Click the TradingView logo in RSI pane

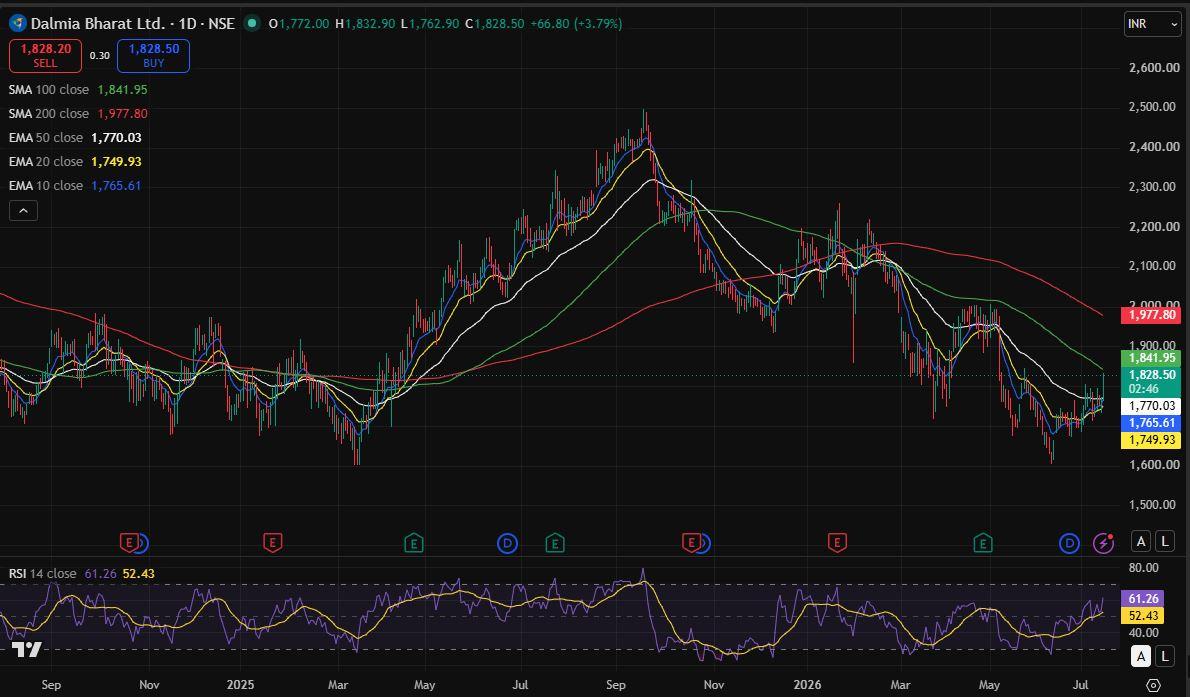click(27, 649)
